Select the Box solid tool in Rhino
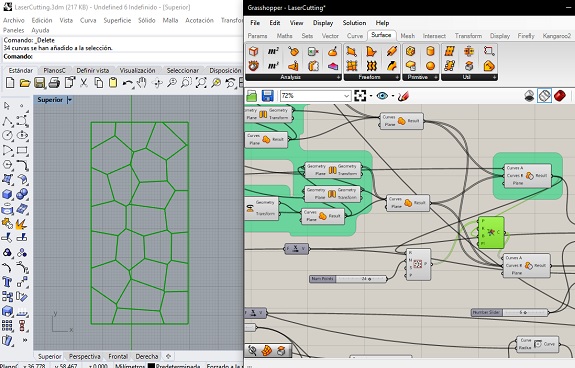This screenshot has height=368, width=575. coord(7,194)
